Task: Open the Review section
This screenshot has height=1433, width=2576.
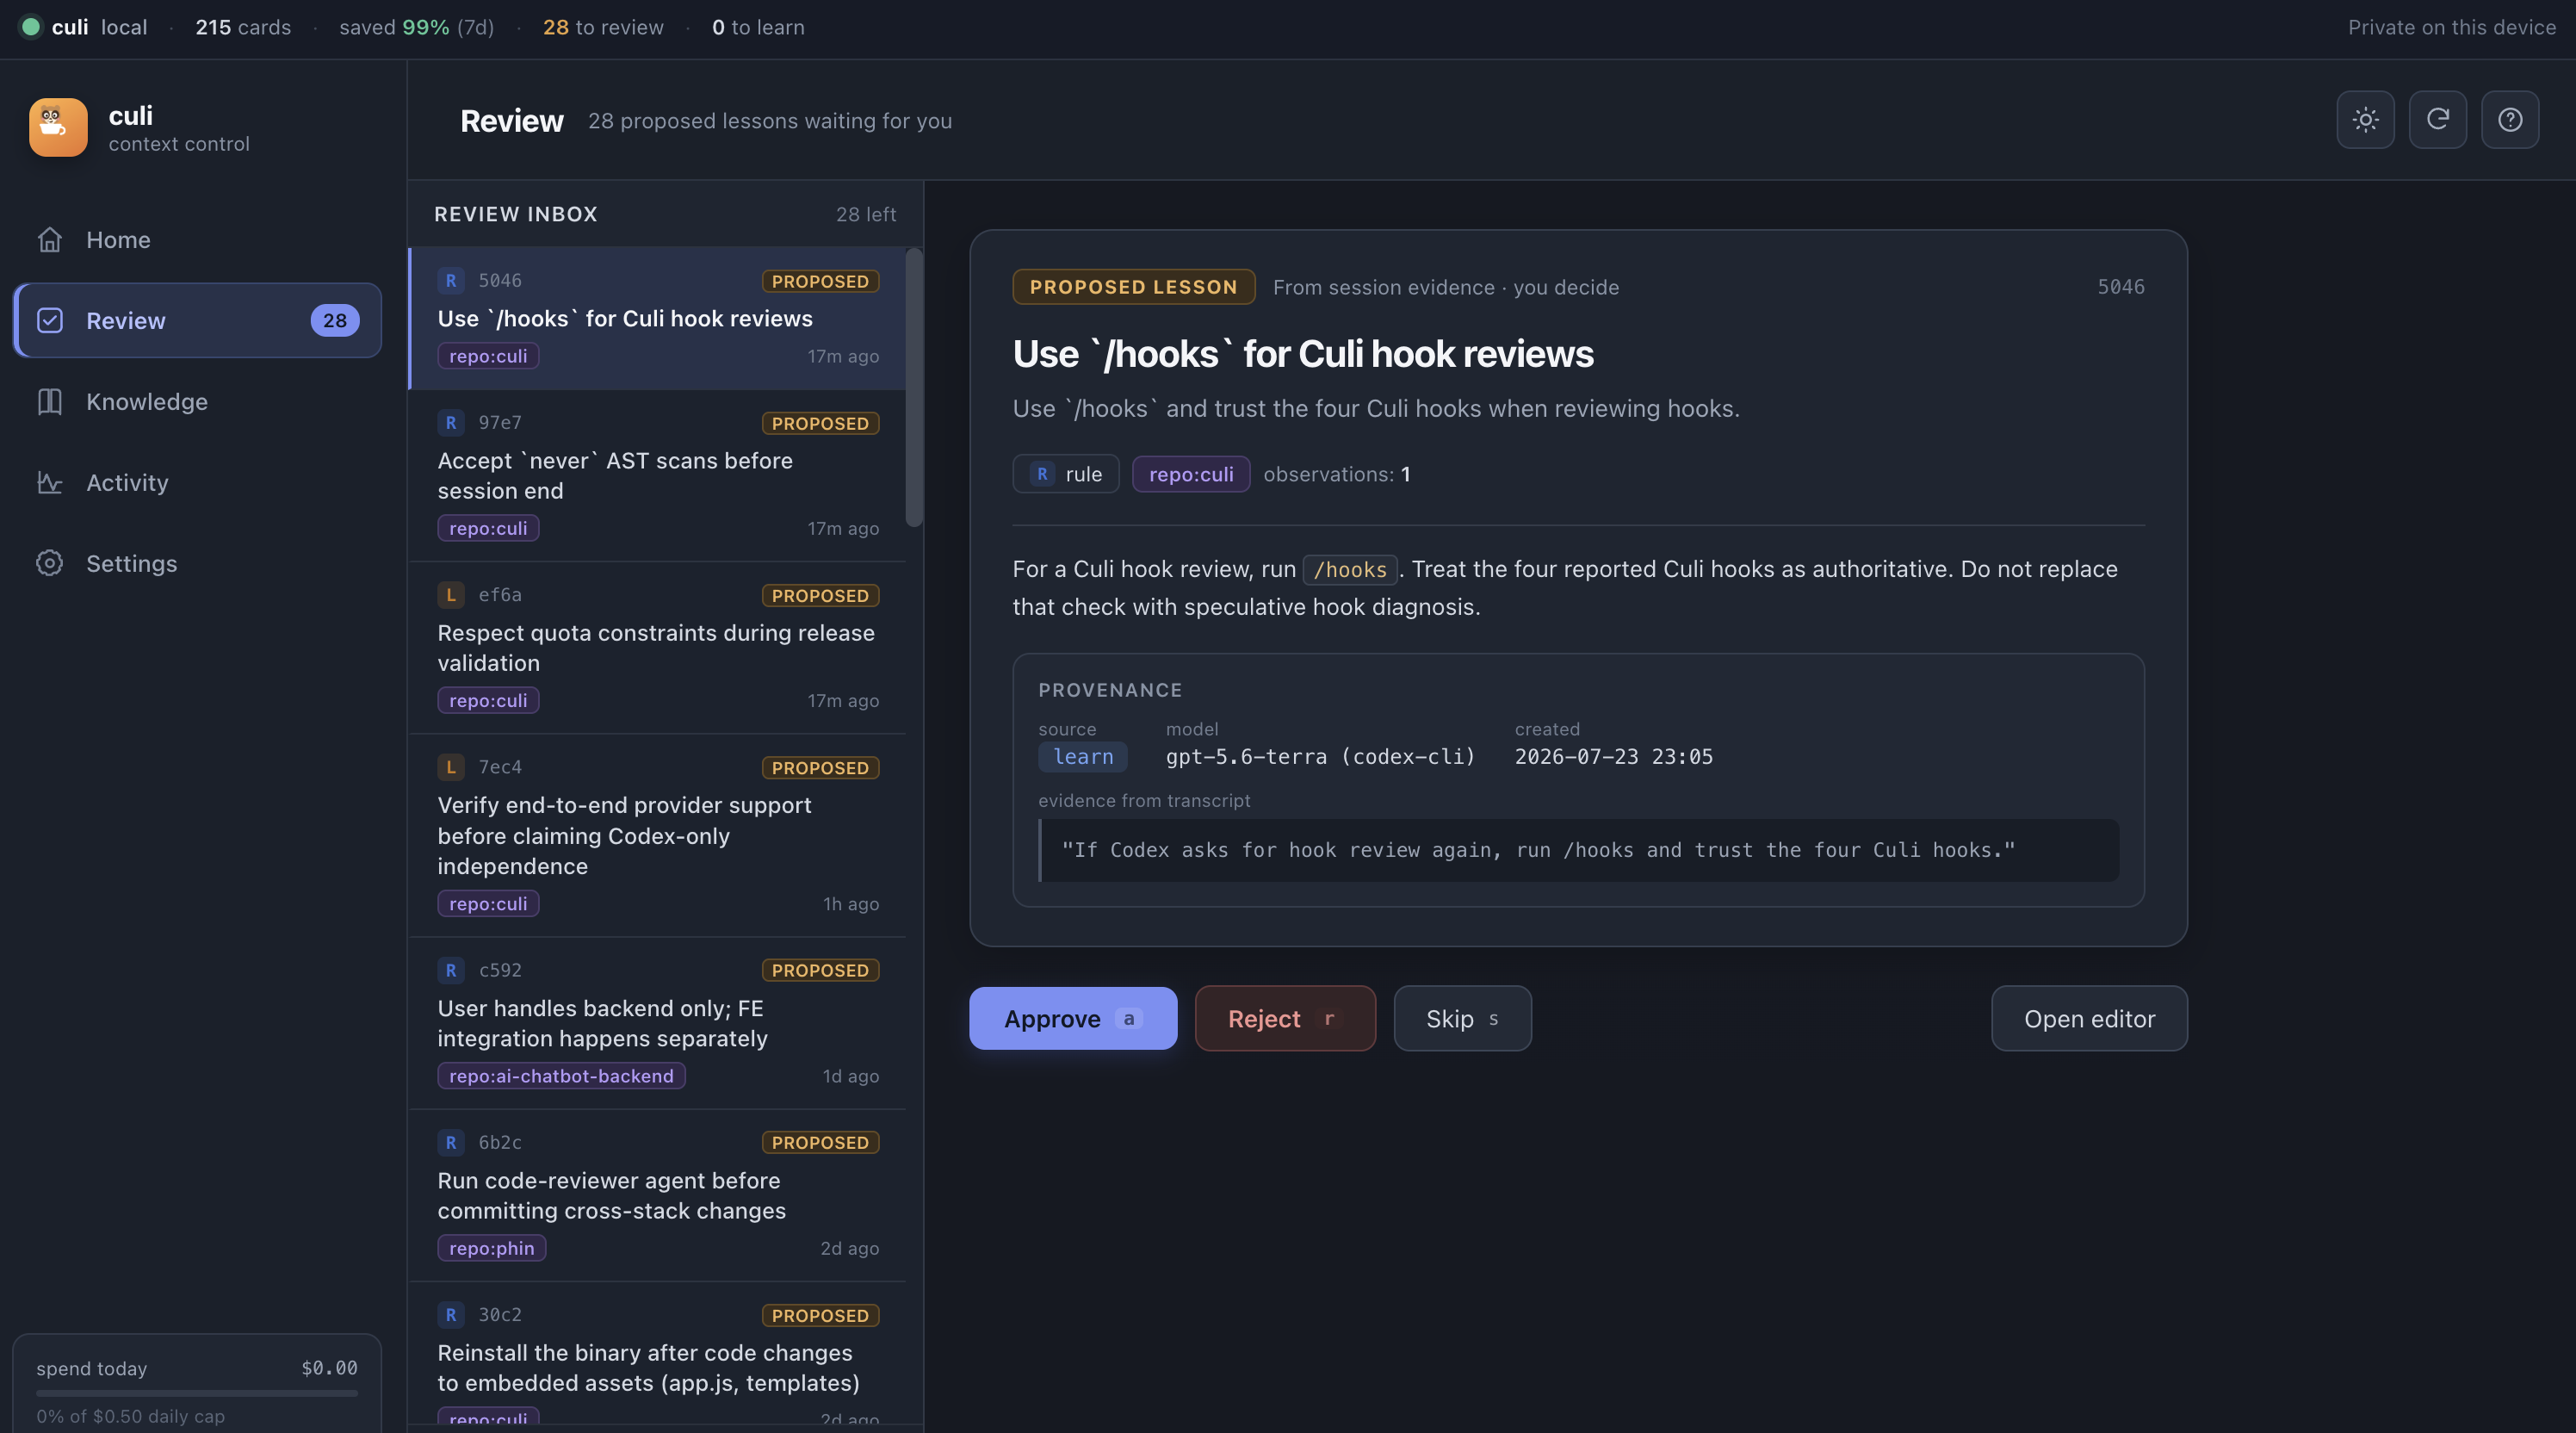Action: pos(197,320)
